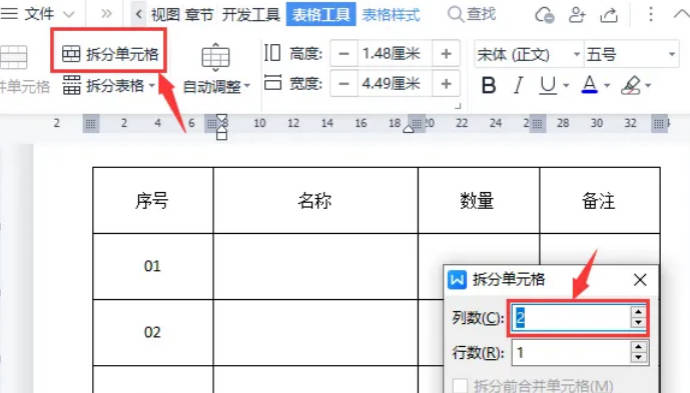Open table properties dialog launcher
The height and width of the screenshot is (393, 690).
point(458,106)
